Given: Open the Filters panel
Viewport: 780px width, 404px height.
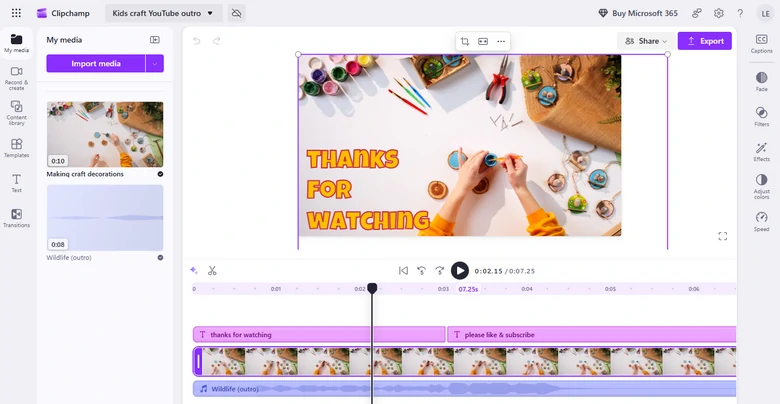Looking at the screenshot, I should 762,116.
